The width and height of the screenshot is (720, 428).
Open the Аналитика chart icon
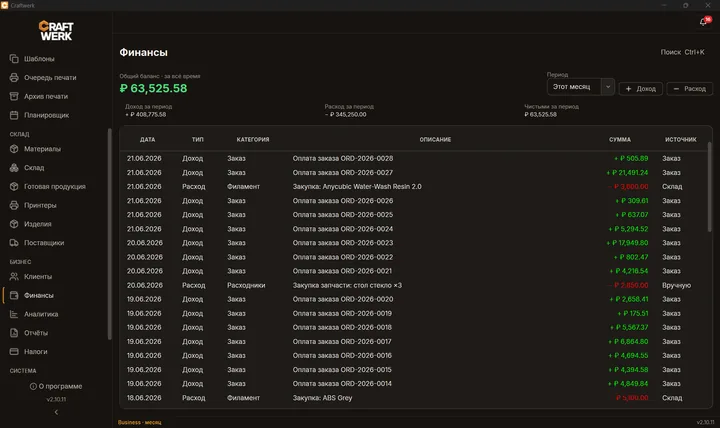[x=14, y=314]
